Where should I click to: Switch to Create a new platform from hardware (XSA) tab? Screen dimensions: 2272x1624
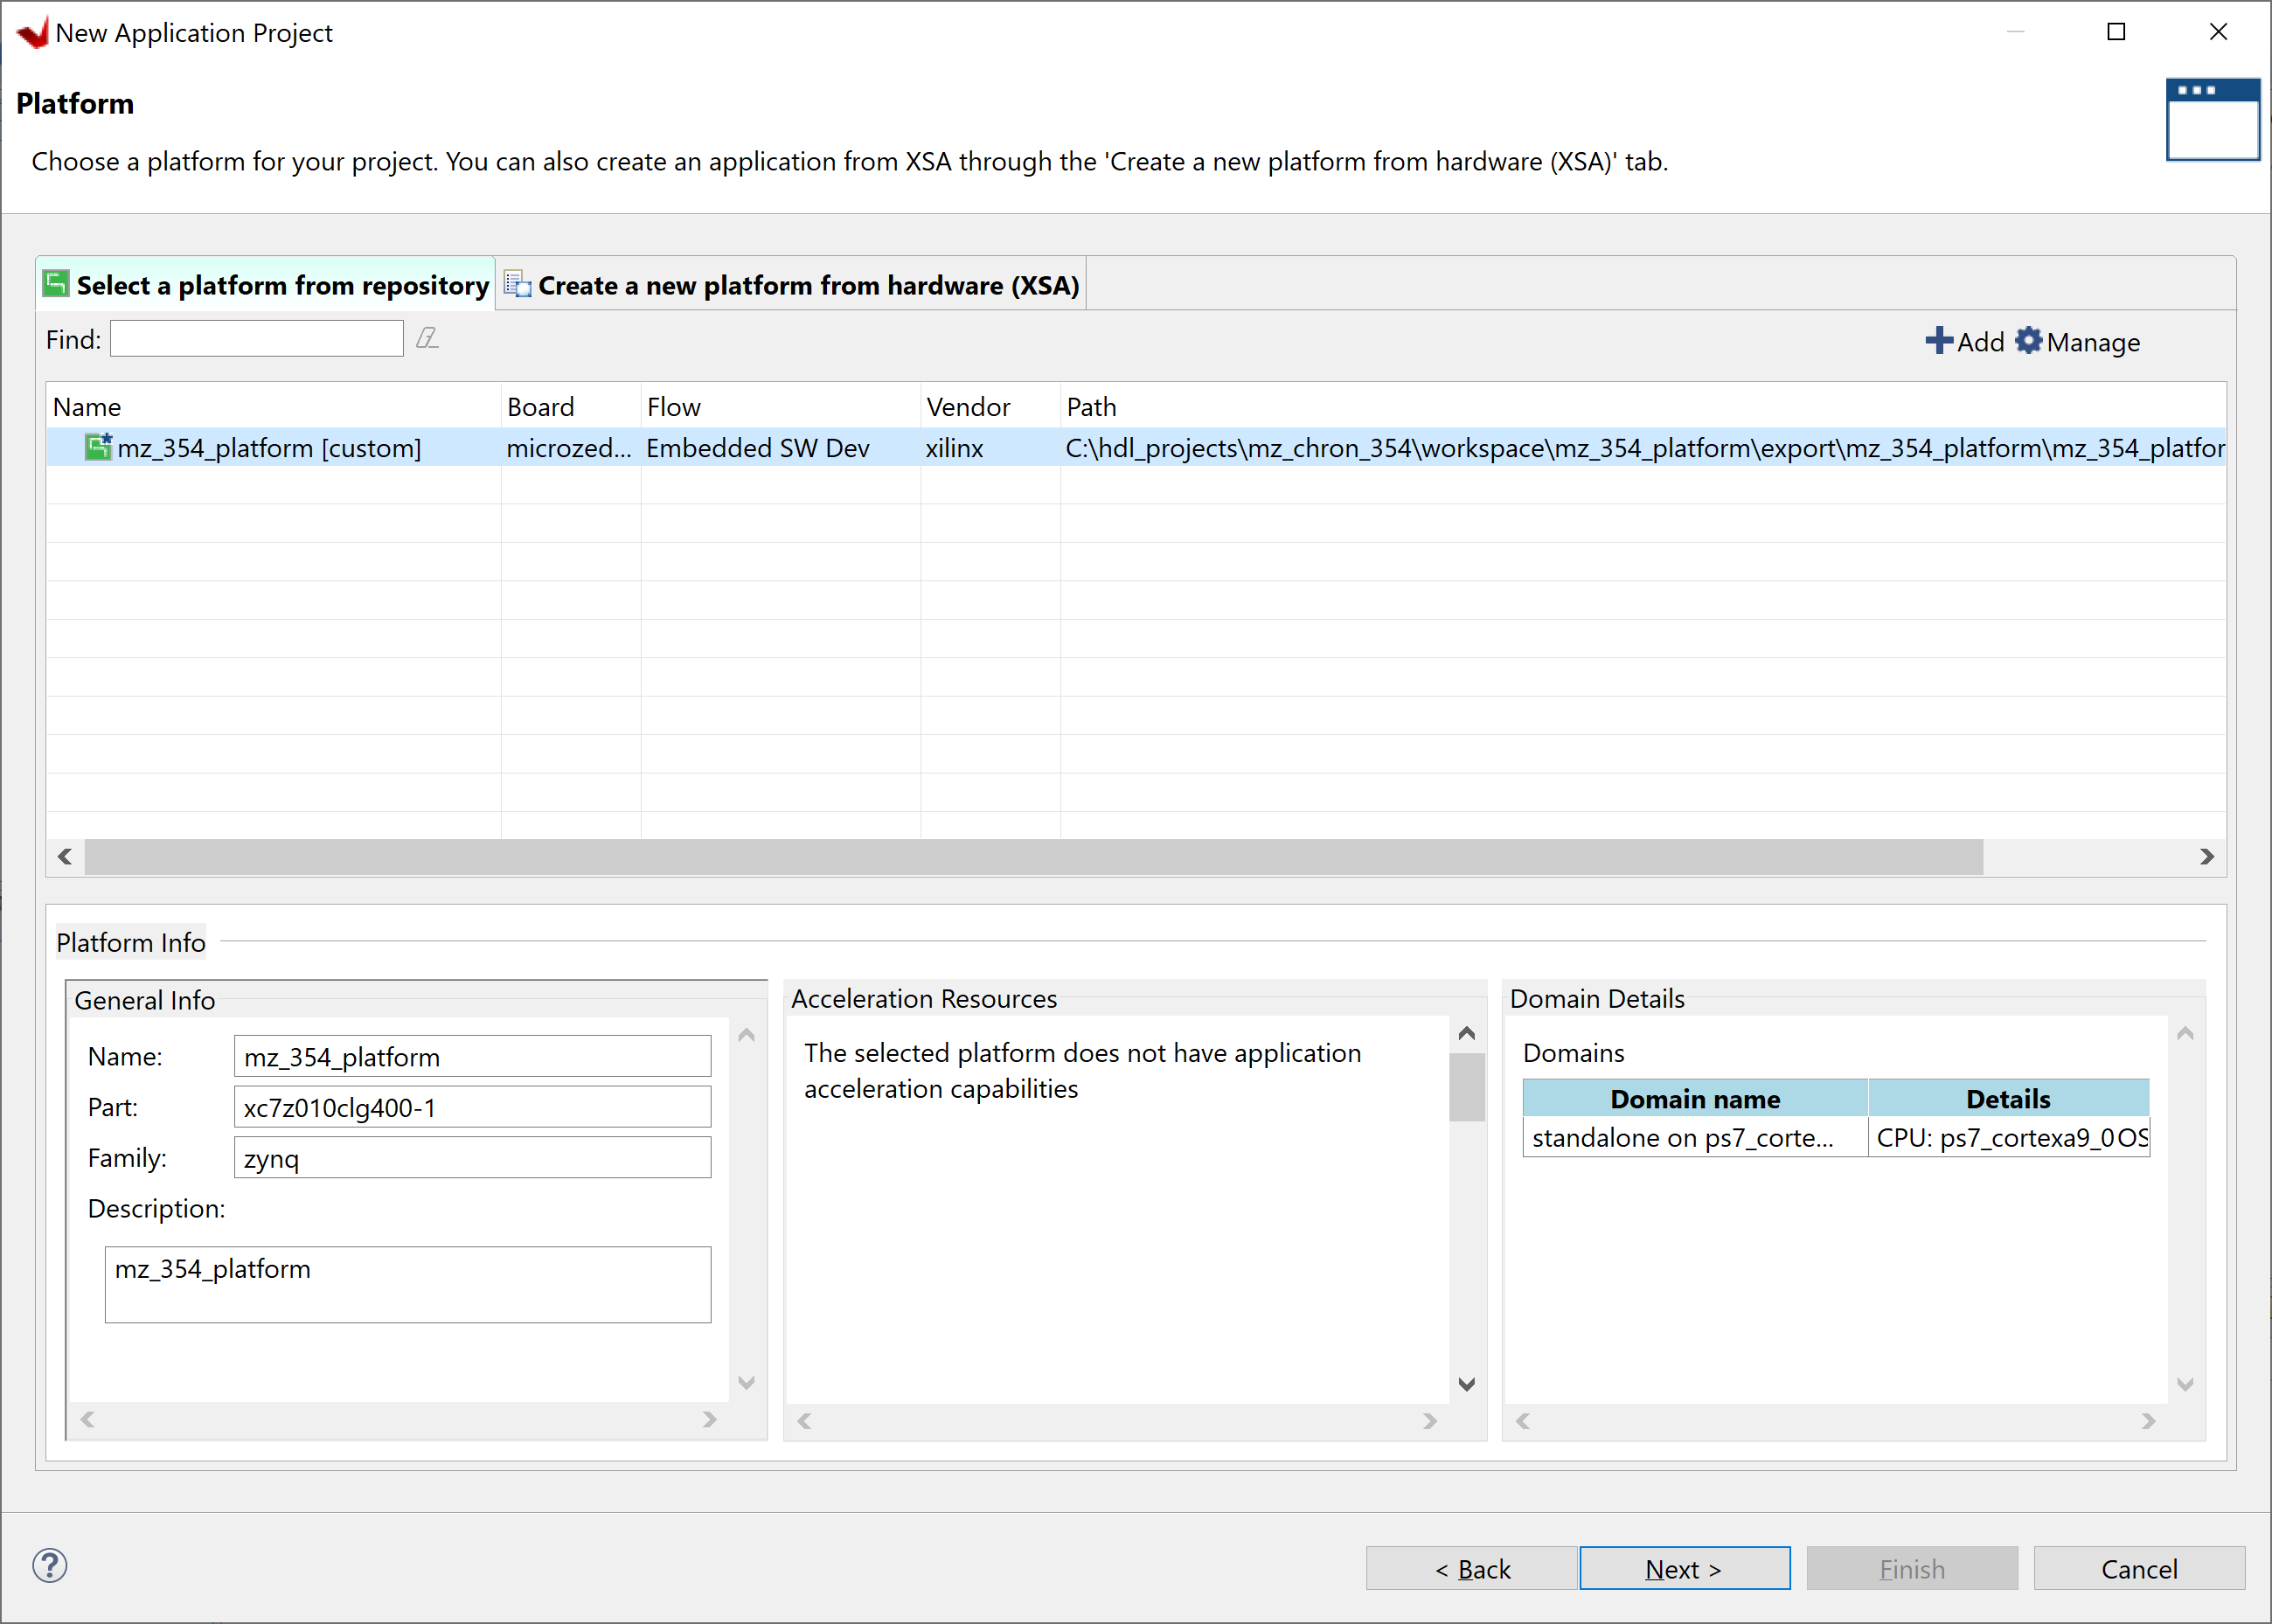(807, 286)
